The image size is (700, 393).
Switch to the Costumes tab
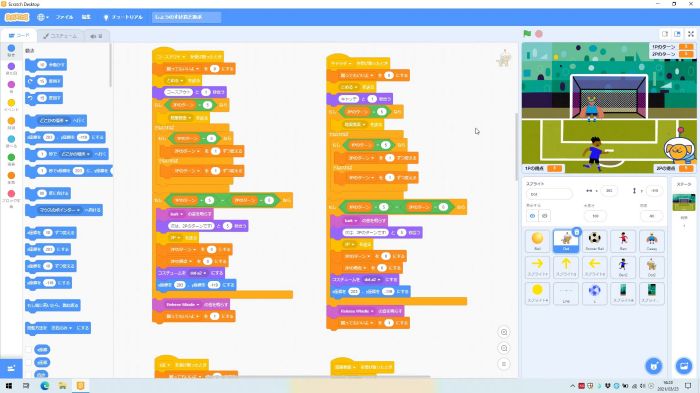pos(60,36)
